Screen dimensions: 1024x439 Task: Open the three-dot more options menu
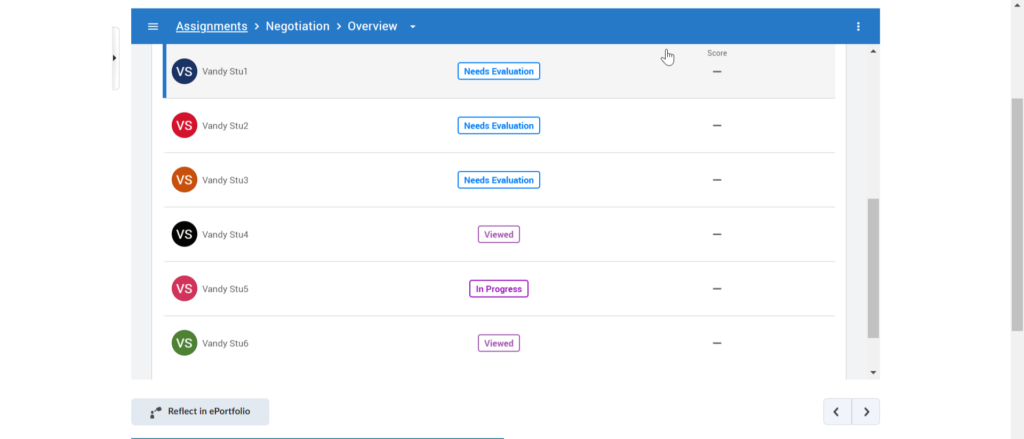coord(858,26)
